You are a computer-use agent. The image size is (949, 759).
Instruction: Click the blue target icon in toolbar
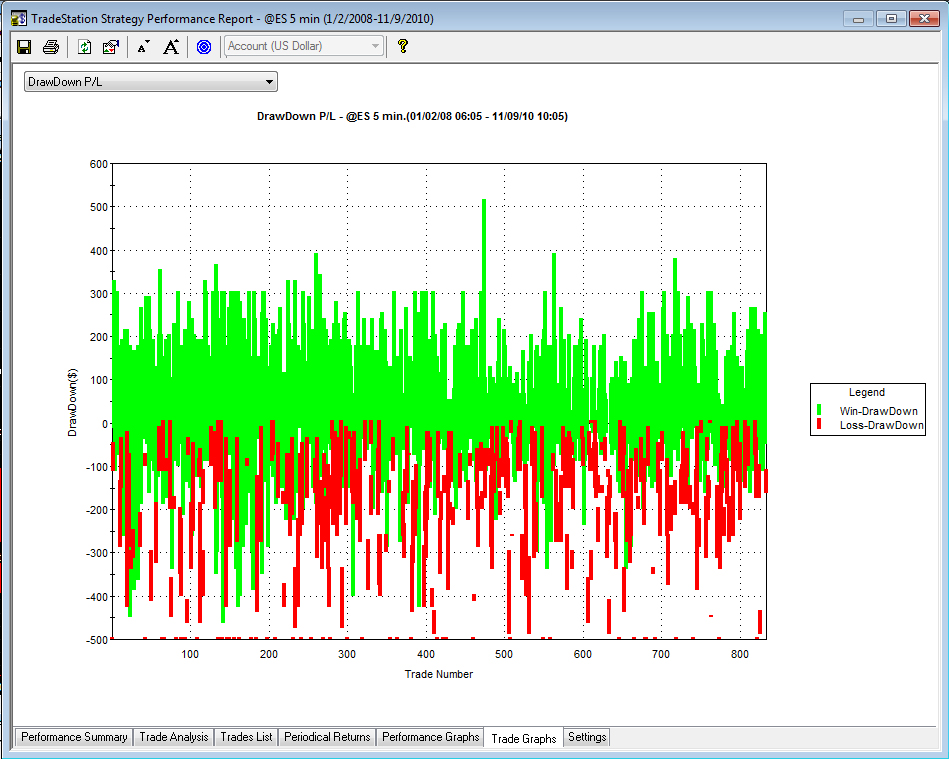pyautogui.click(x=204, y=47)
